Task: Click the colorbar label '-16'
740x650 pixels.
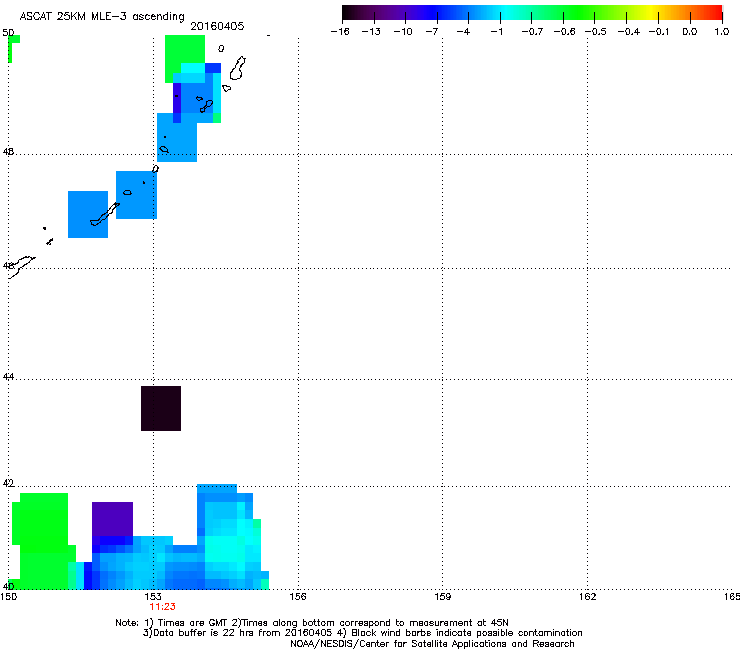Action: tap(340, 32)
